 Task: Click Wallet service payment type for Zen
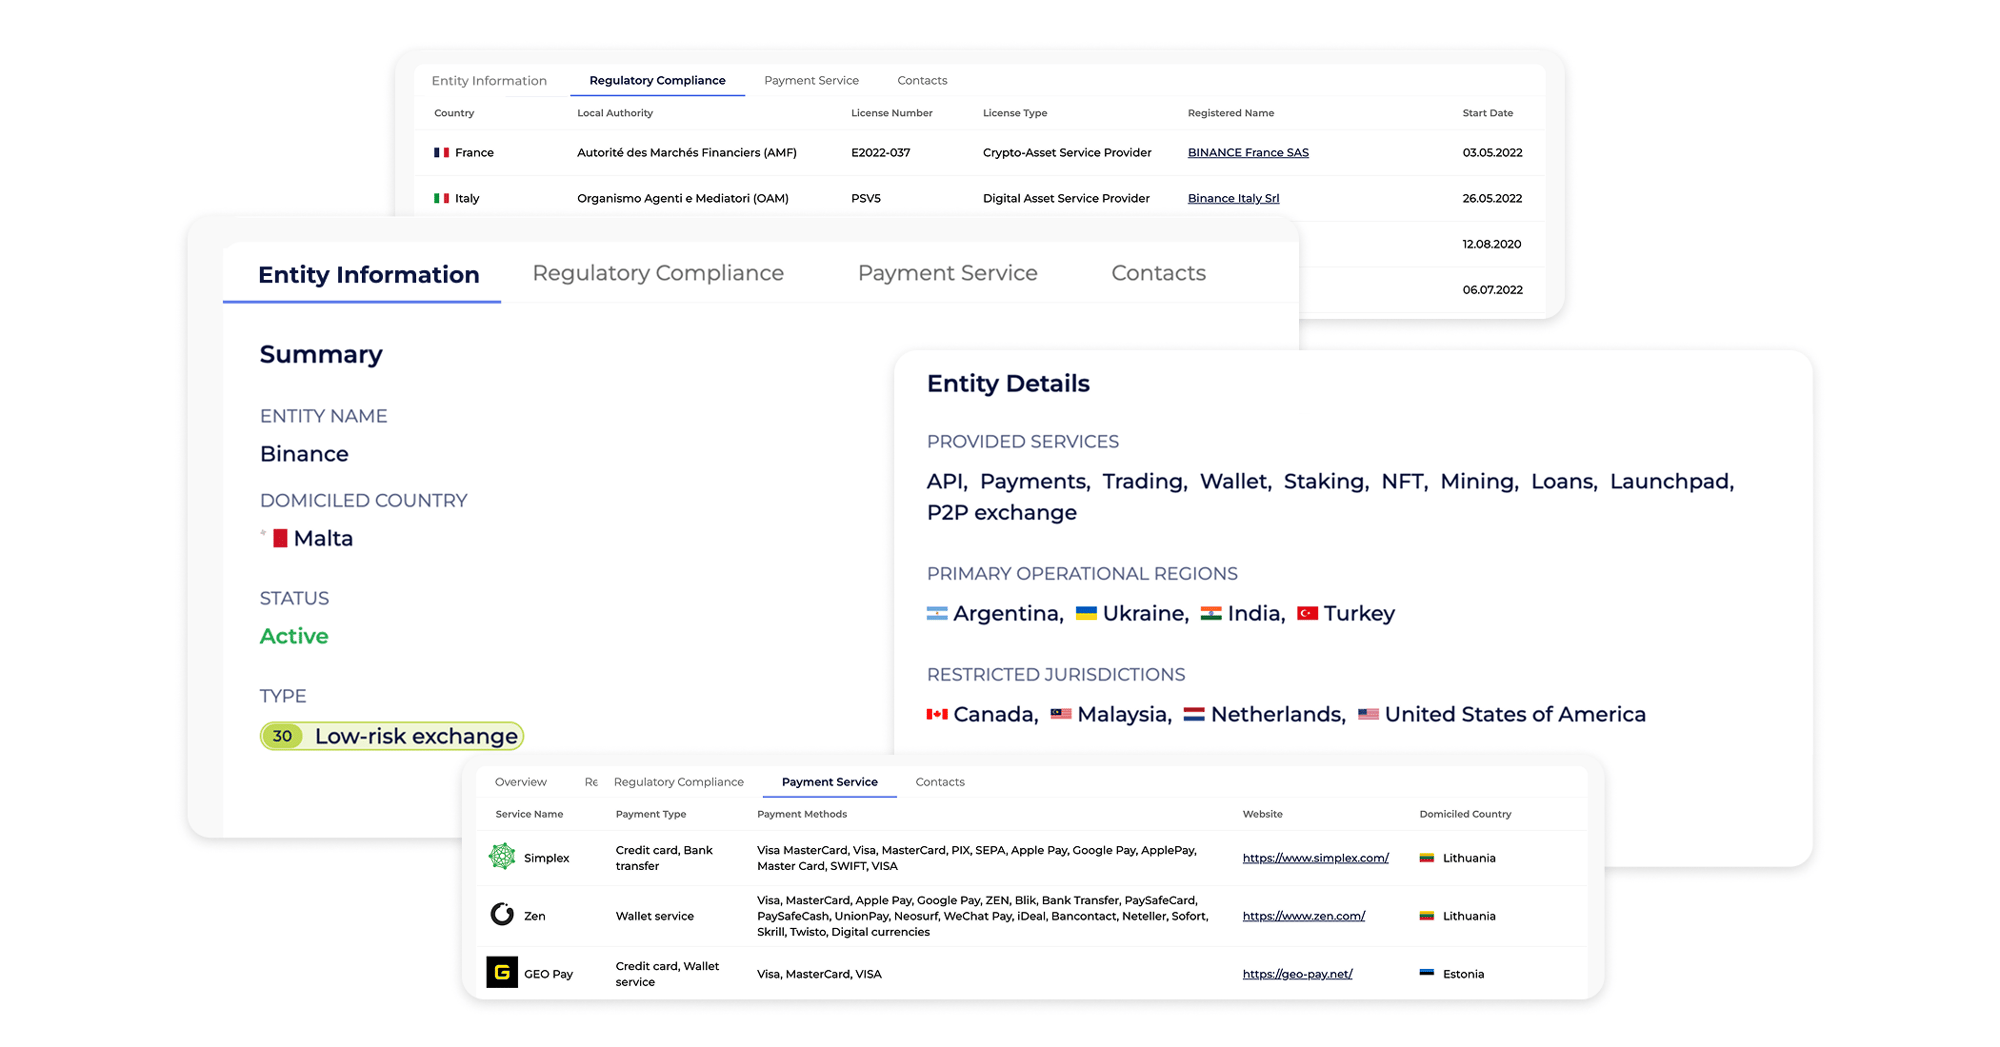[654, 916]
